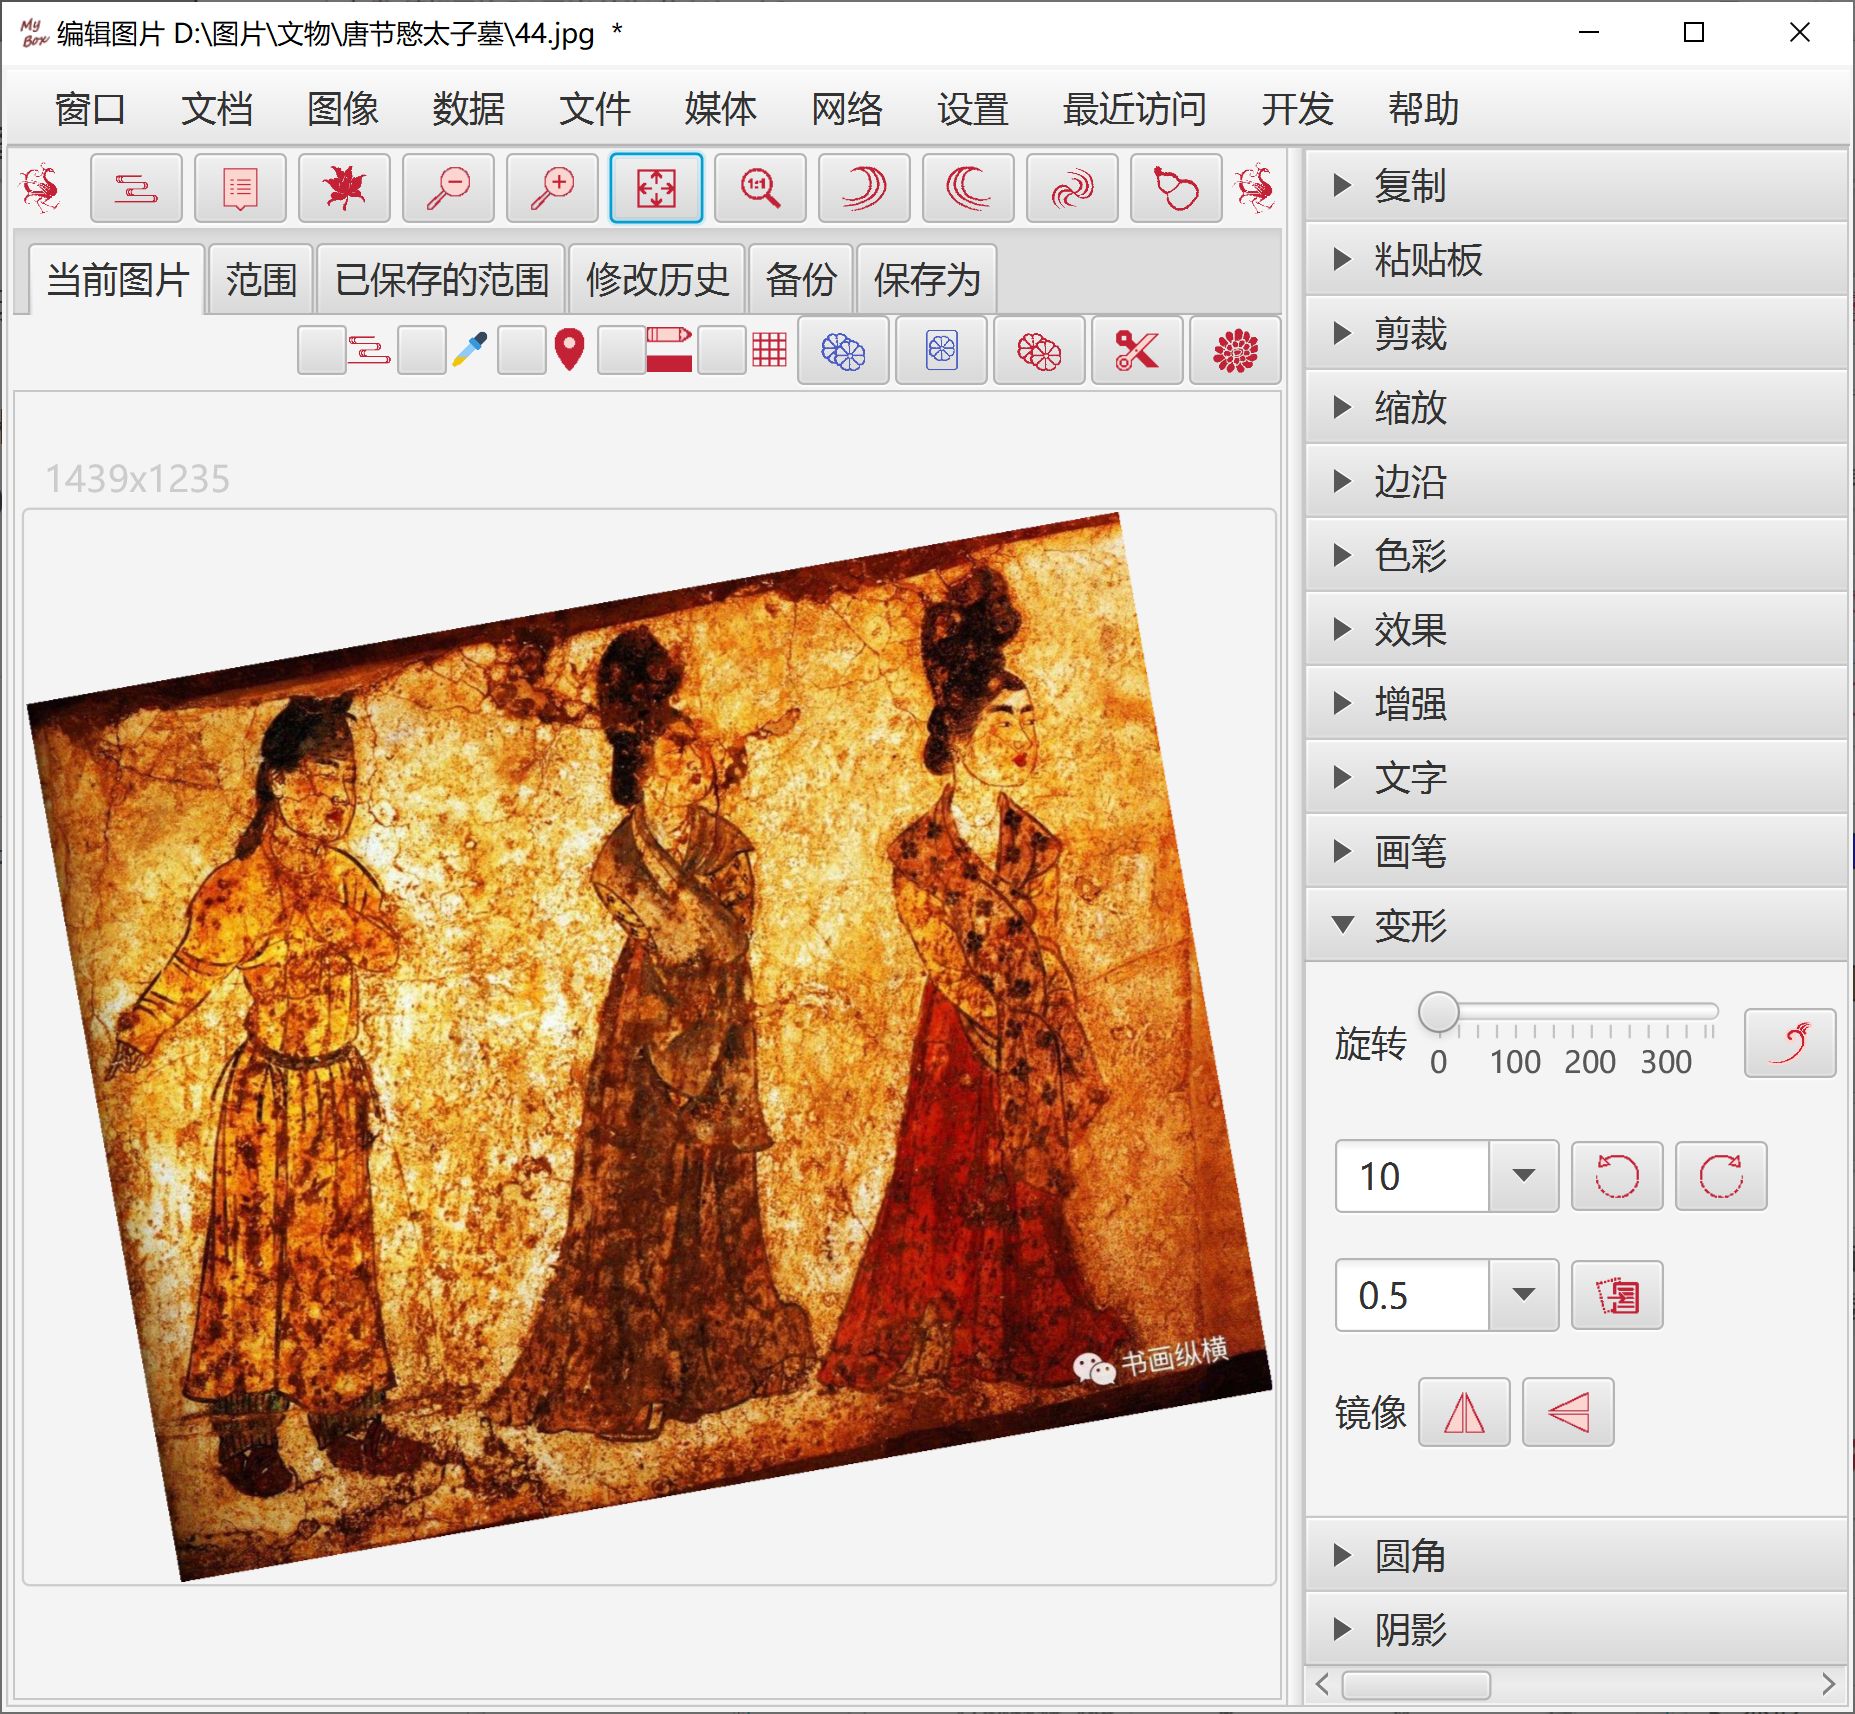1855x1714 pixels.
Task: Expand the 效果 pane
Action: (x=1576, y=630)
